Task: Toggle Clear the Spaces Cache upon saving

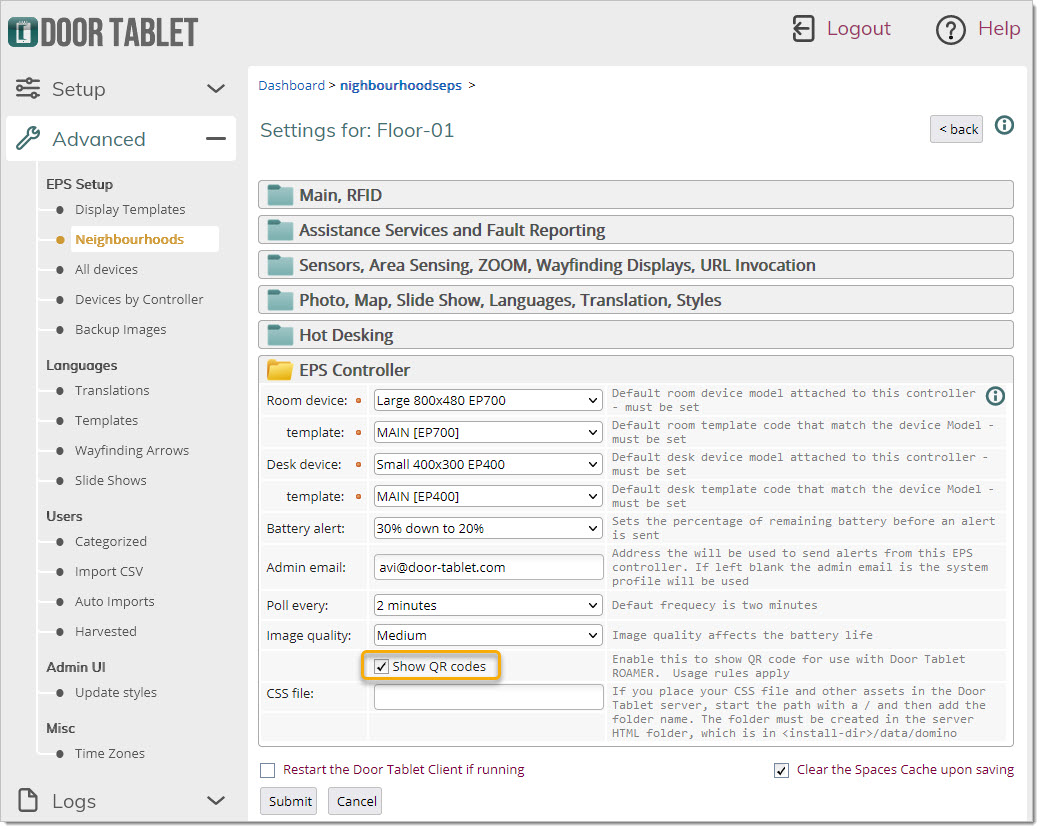Action: click(781, 770)
